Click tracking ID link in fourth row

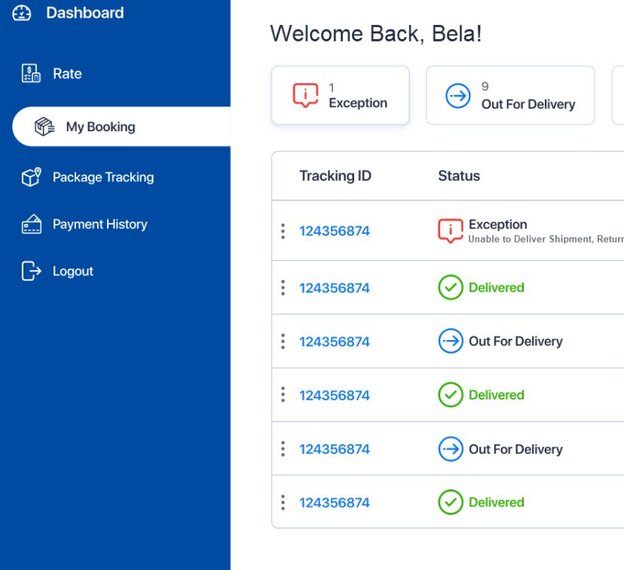point(334,395)
